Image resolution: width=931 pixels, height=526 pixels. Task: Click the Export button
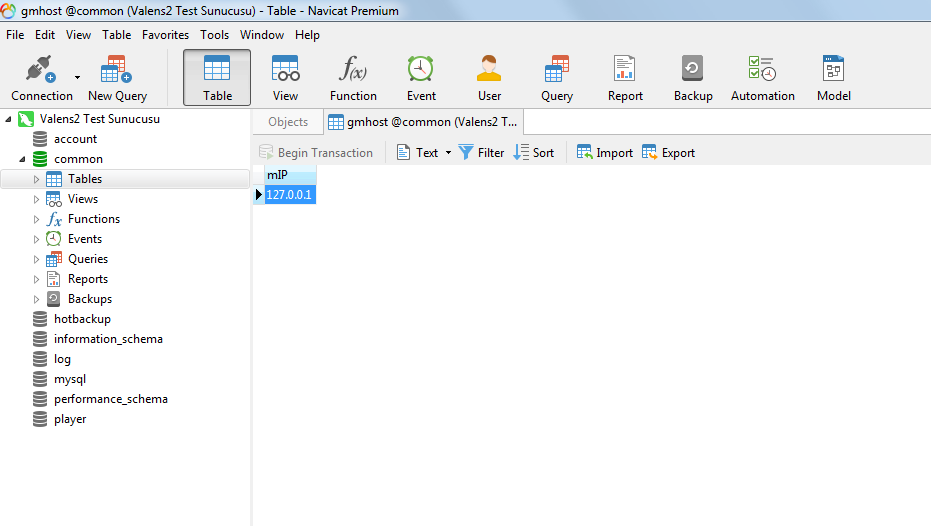669,153
